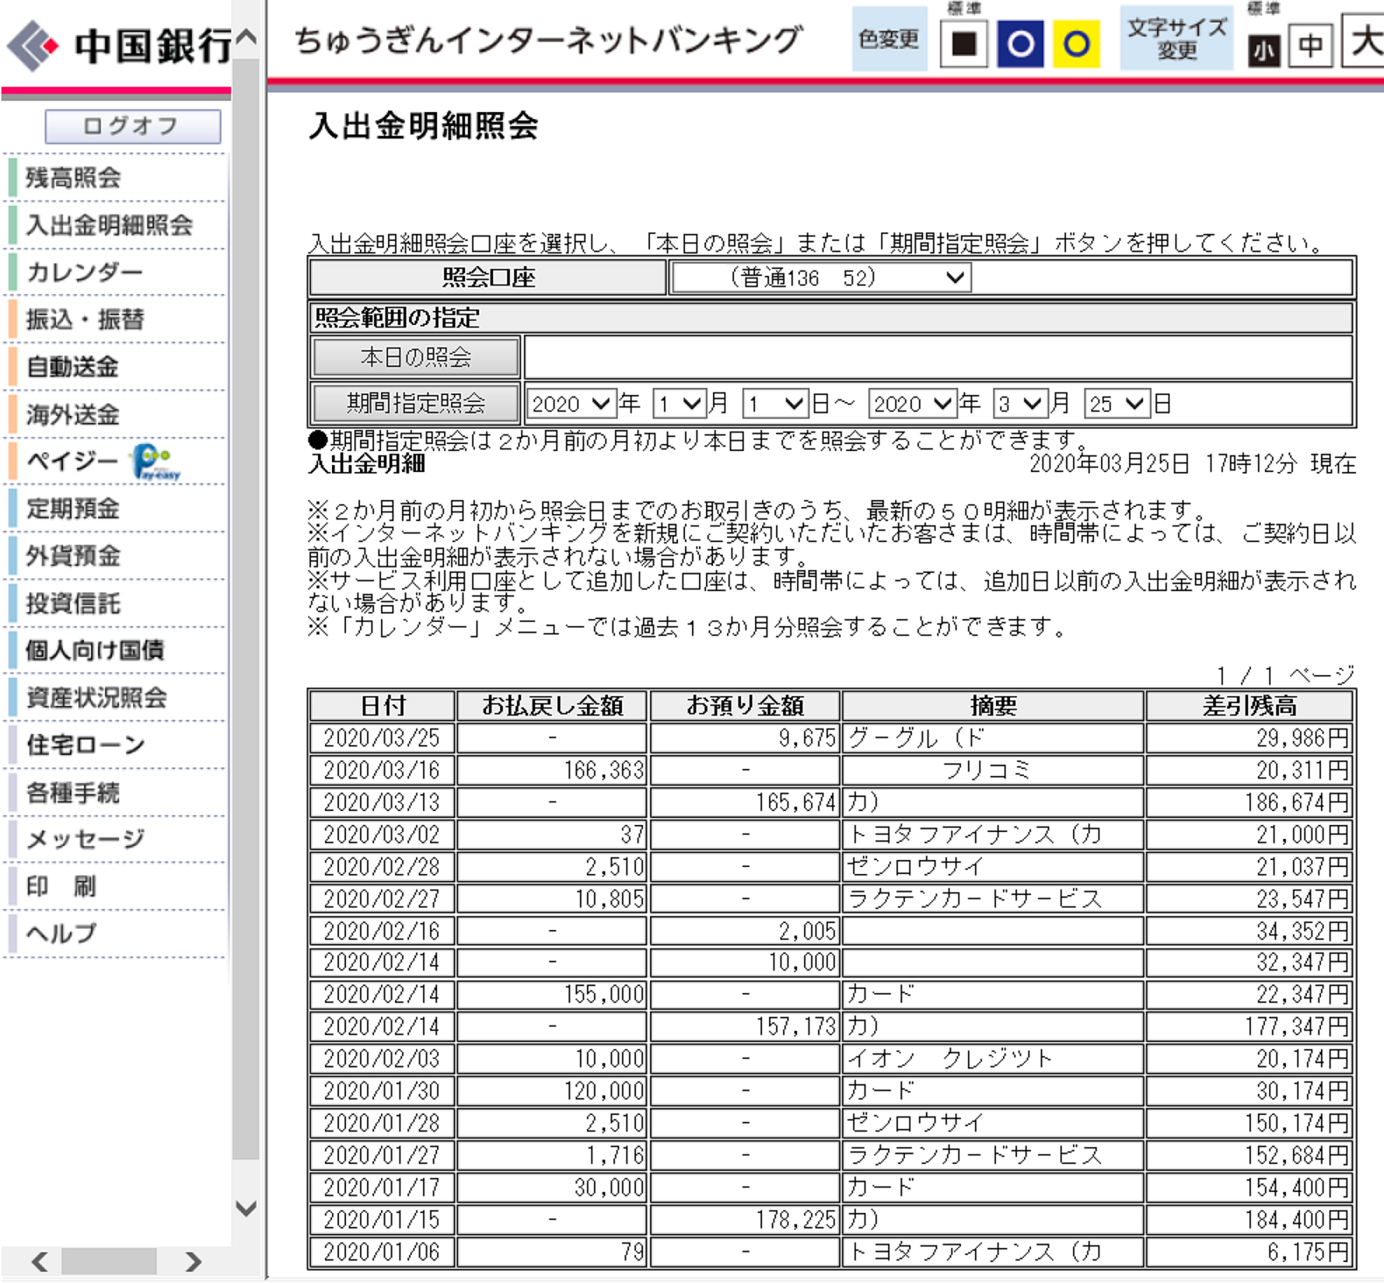The height and width of the screenshot is (1283, 1384).
Task: Click the Pay-easy logo icon in sidebar
Action: [x=156, y=462]
